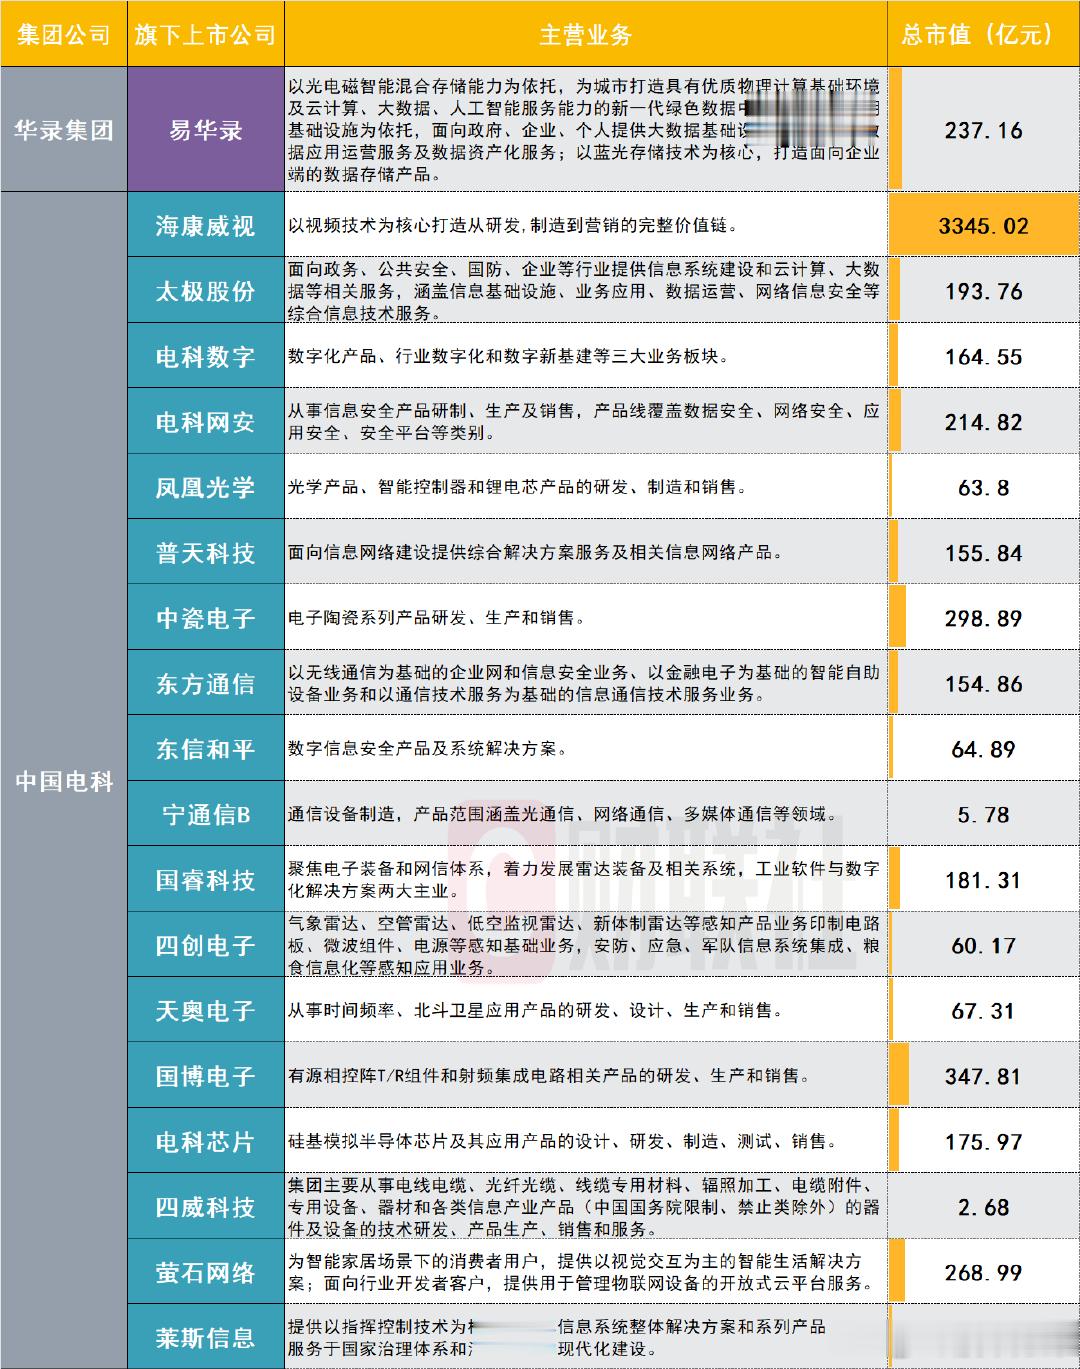This screenshot has height=1369, width=1080.
Task: Select market value 298.89
Action: (x=984, y=619)
